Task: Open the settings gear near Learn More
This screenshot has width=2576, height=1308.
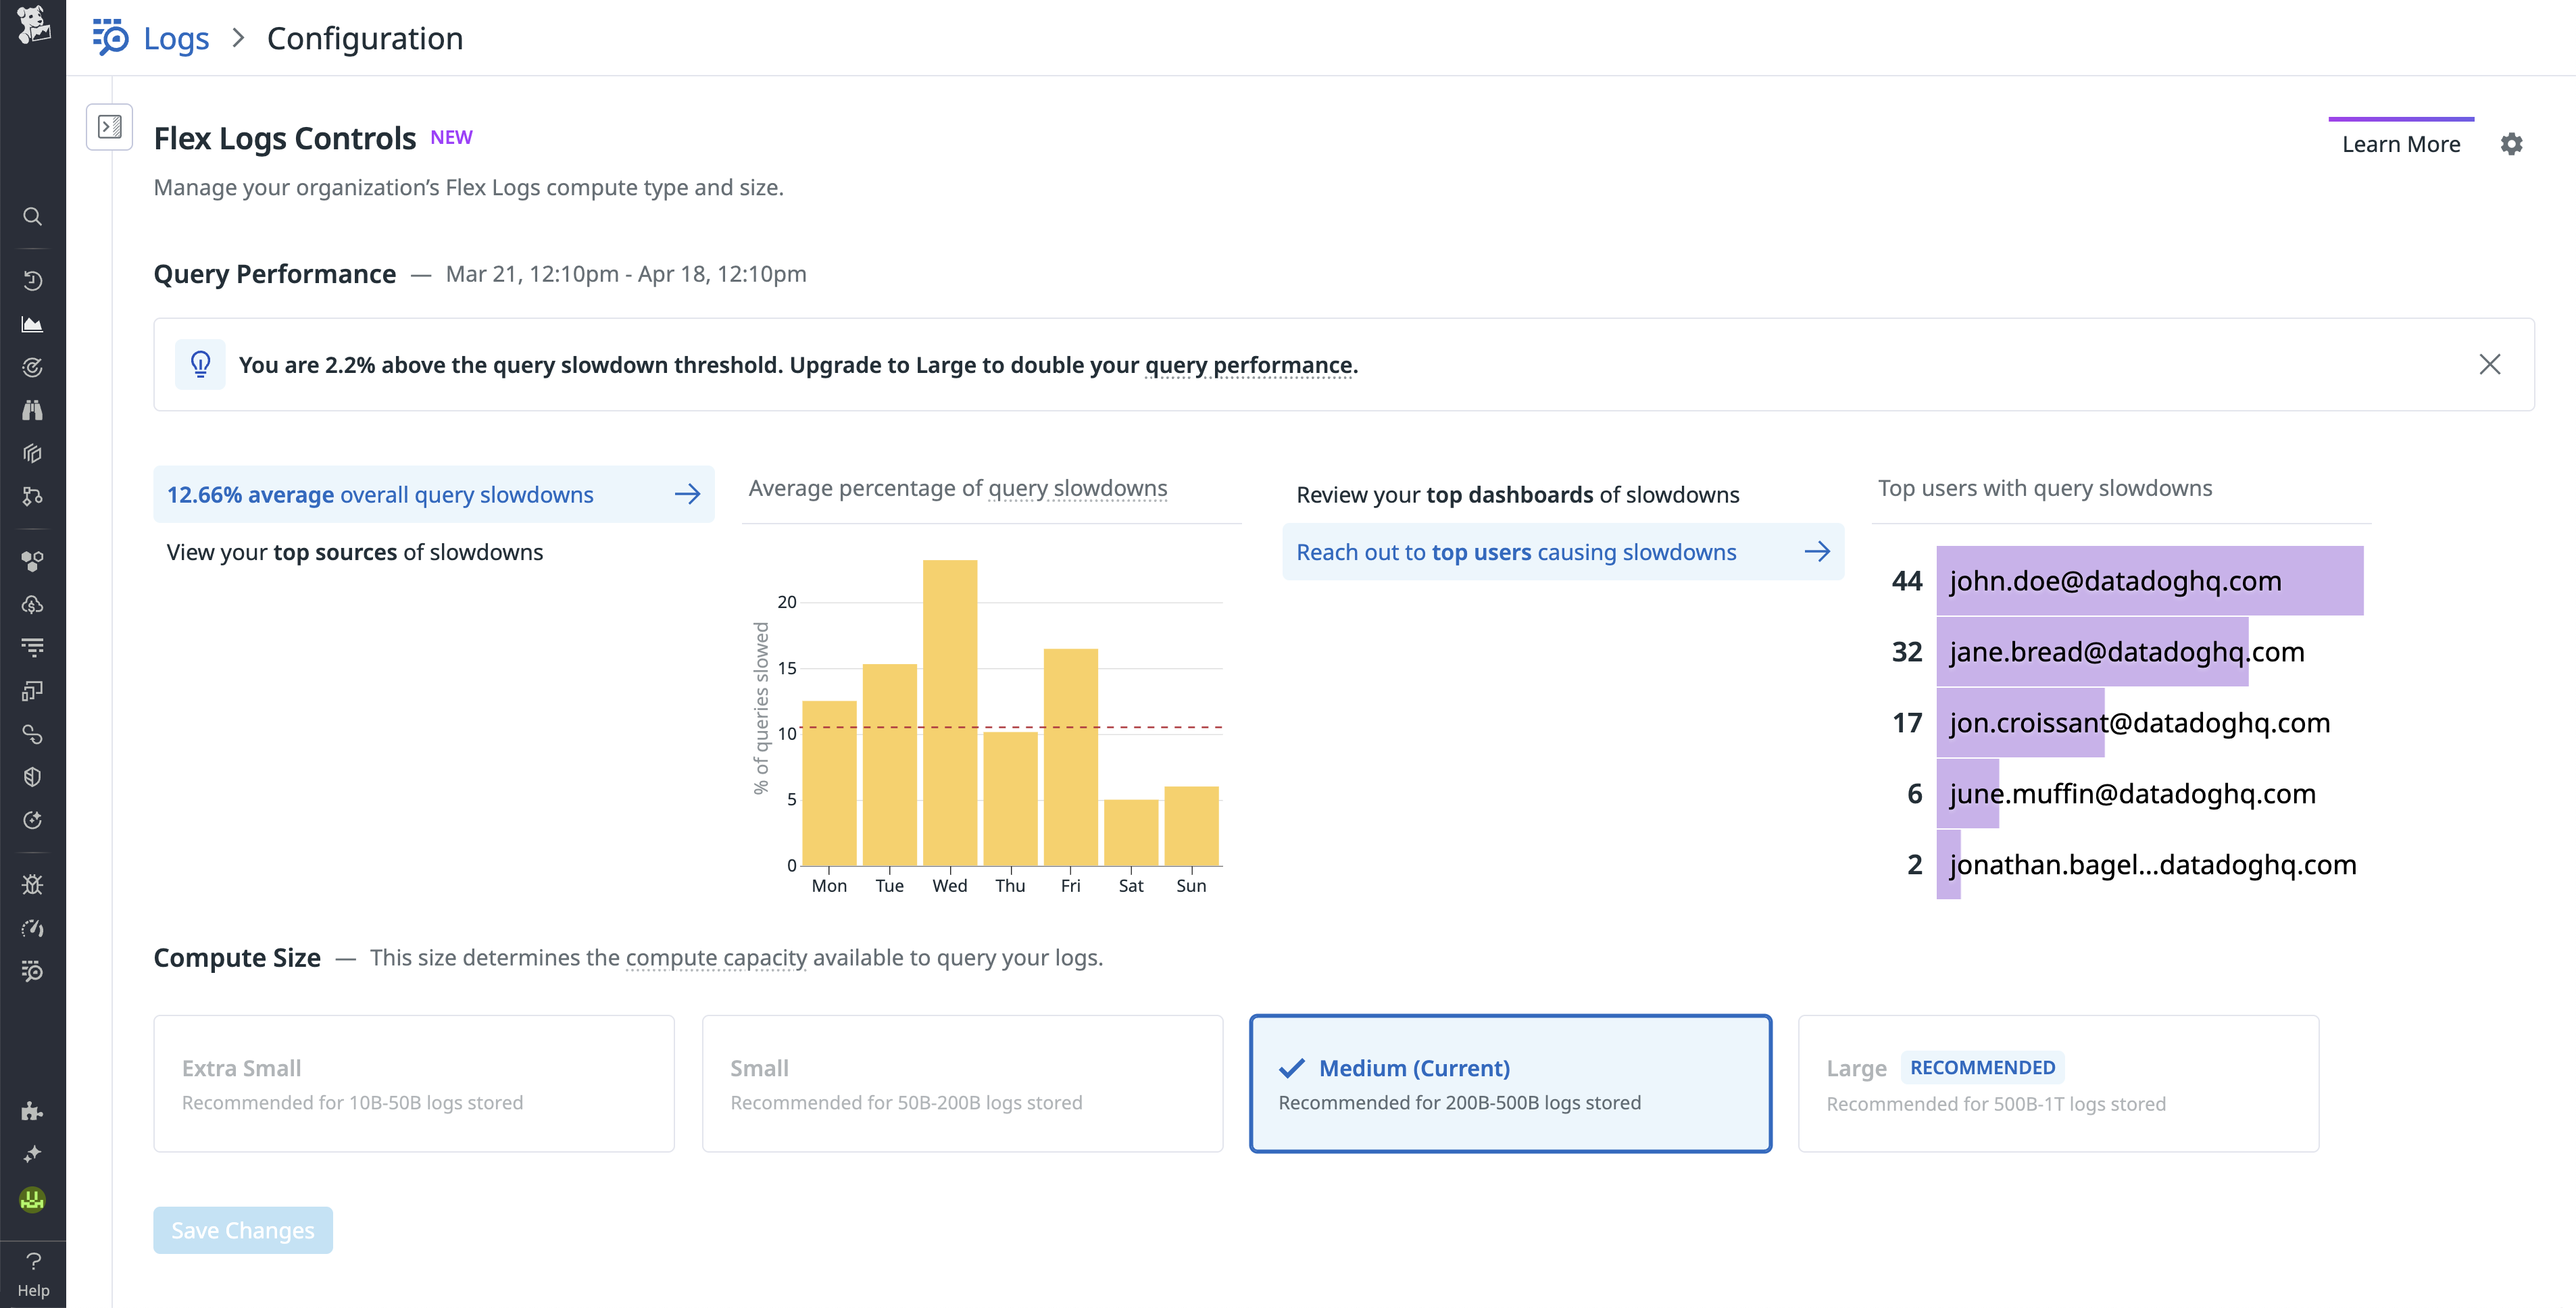Action: pos(2513,144)
